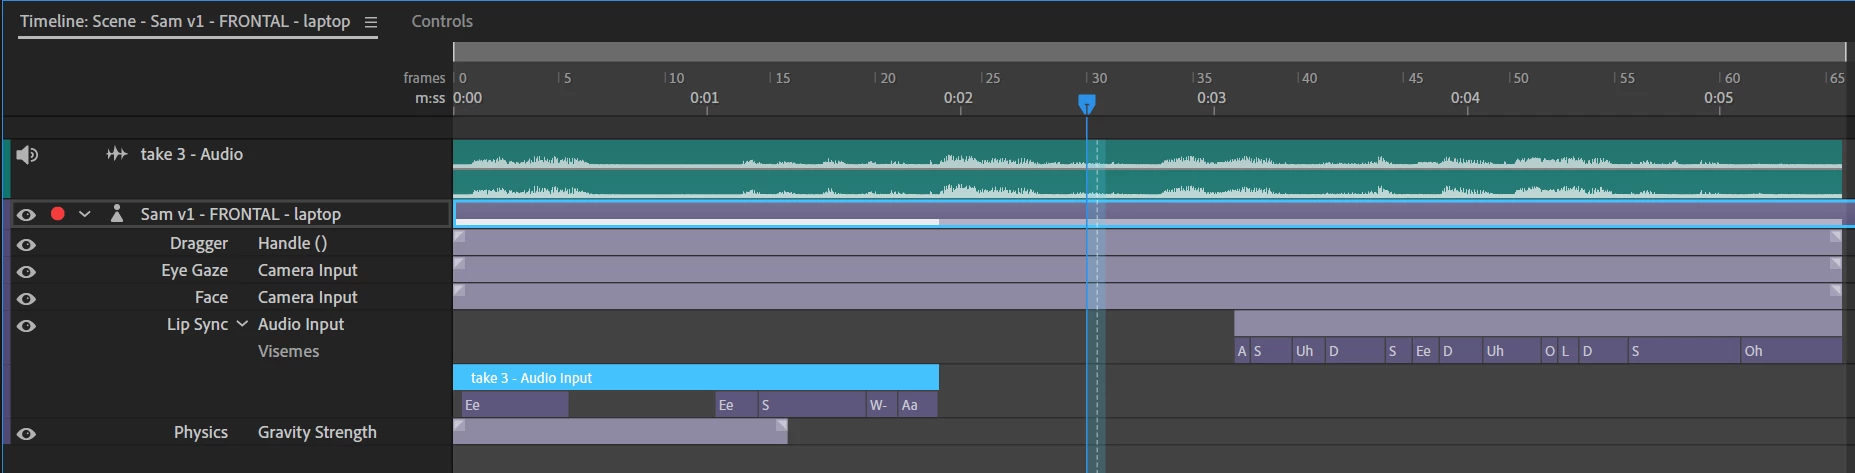Click the end handle of Gravity Strength bar
1855x473 pixels.
point(782,425)
